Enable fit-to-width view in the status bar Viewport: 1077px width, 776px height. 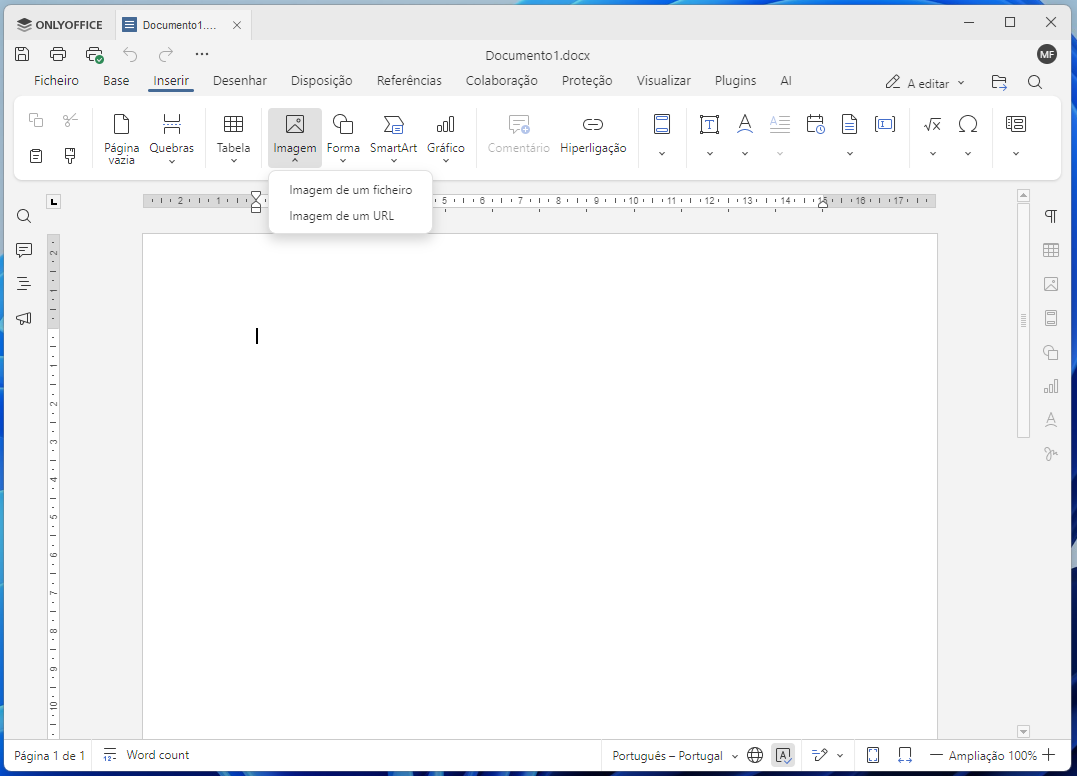pyautogui.click(x=903, y=755)
